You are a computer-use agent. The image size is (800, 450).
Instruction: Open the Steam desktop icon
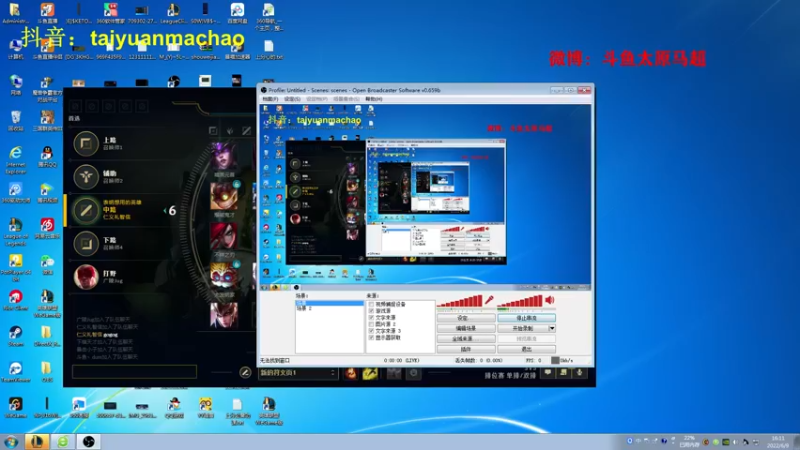pos(15,336)
